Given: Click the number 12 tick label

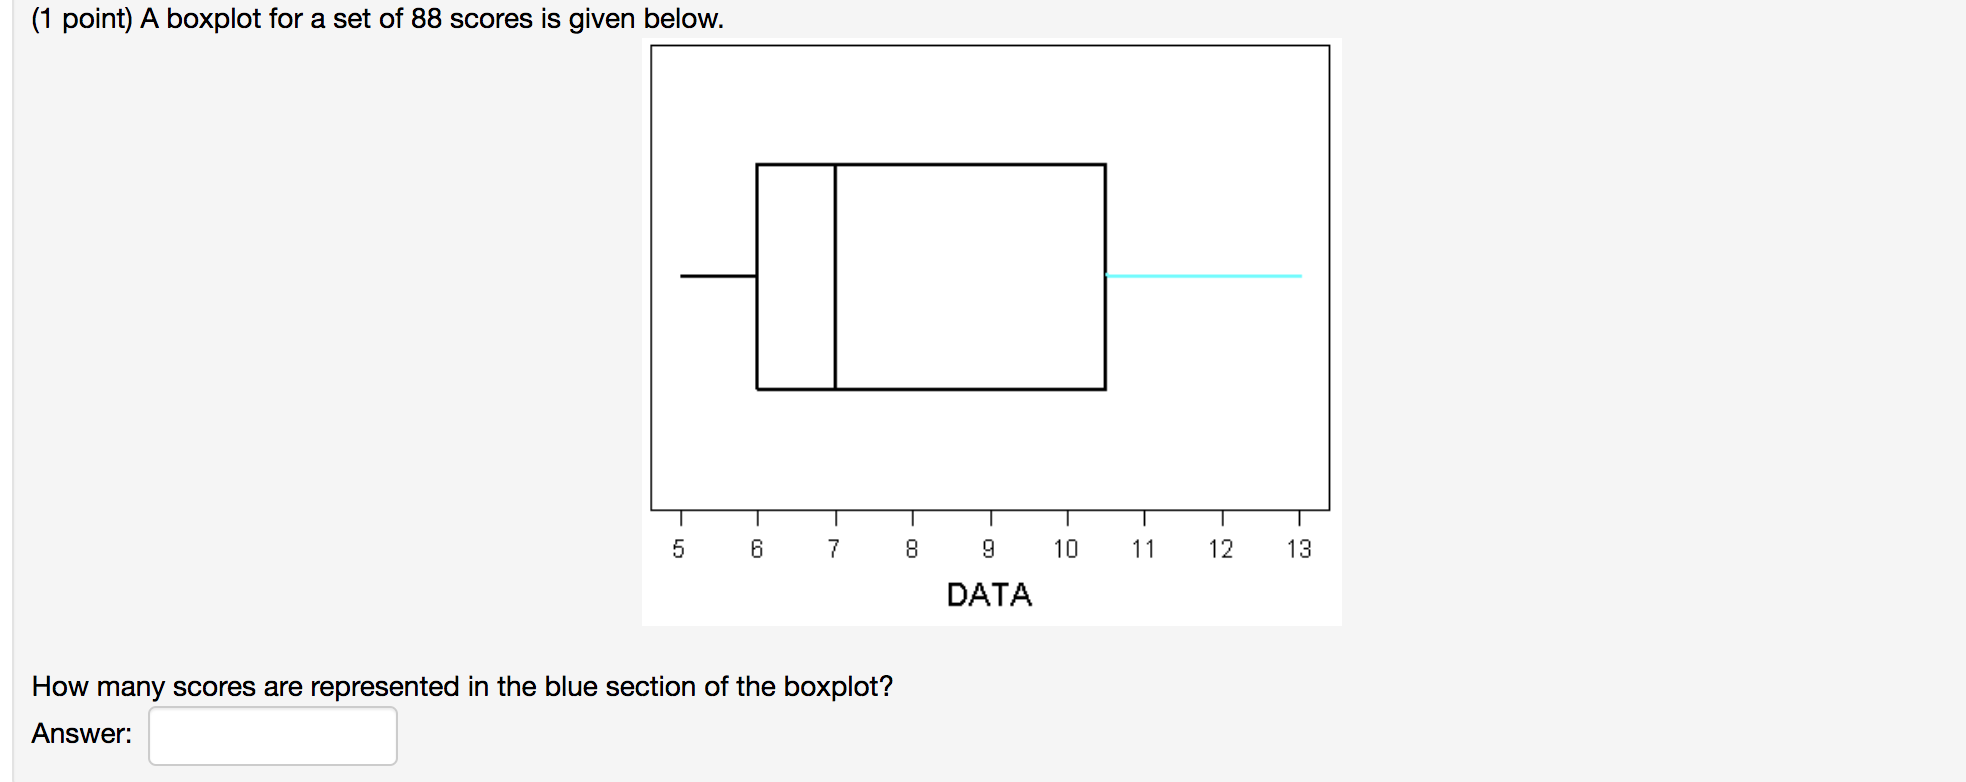Looking at the screenshot, I should tap(1222, 548).
